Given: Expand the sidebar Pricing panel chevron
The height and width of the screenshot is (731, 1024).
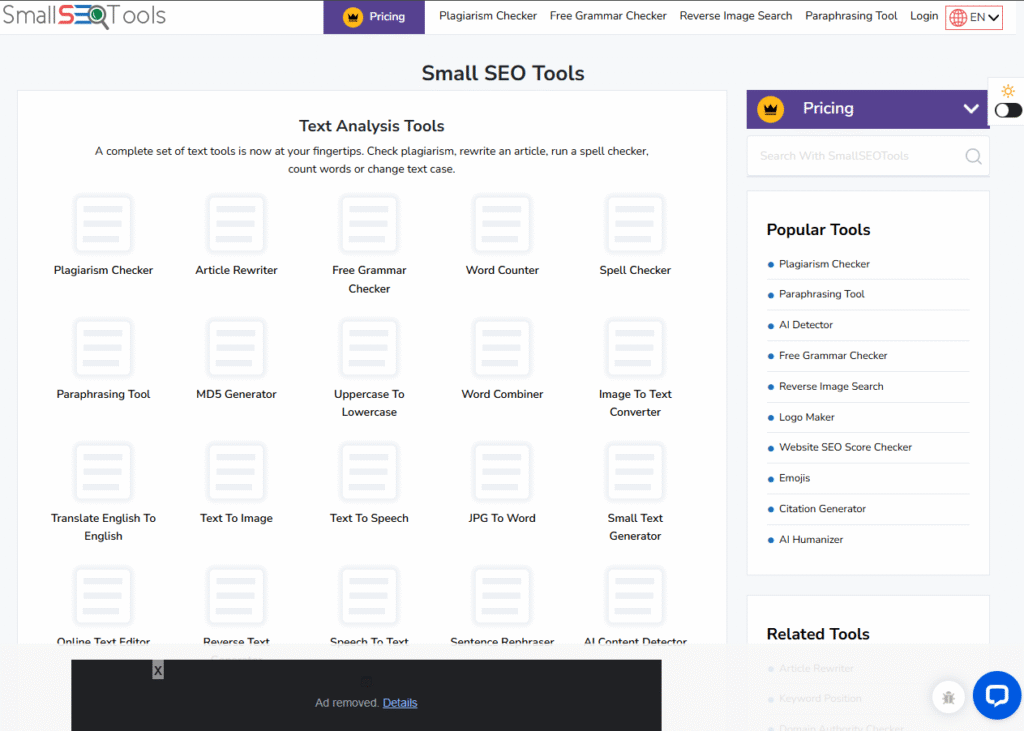Looking at the screenshot, I should tap(970, 108).
